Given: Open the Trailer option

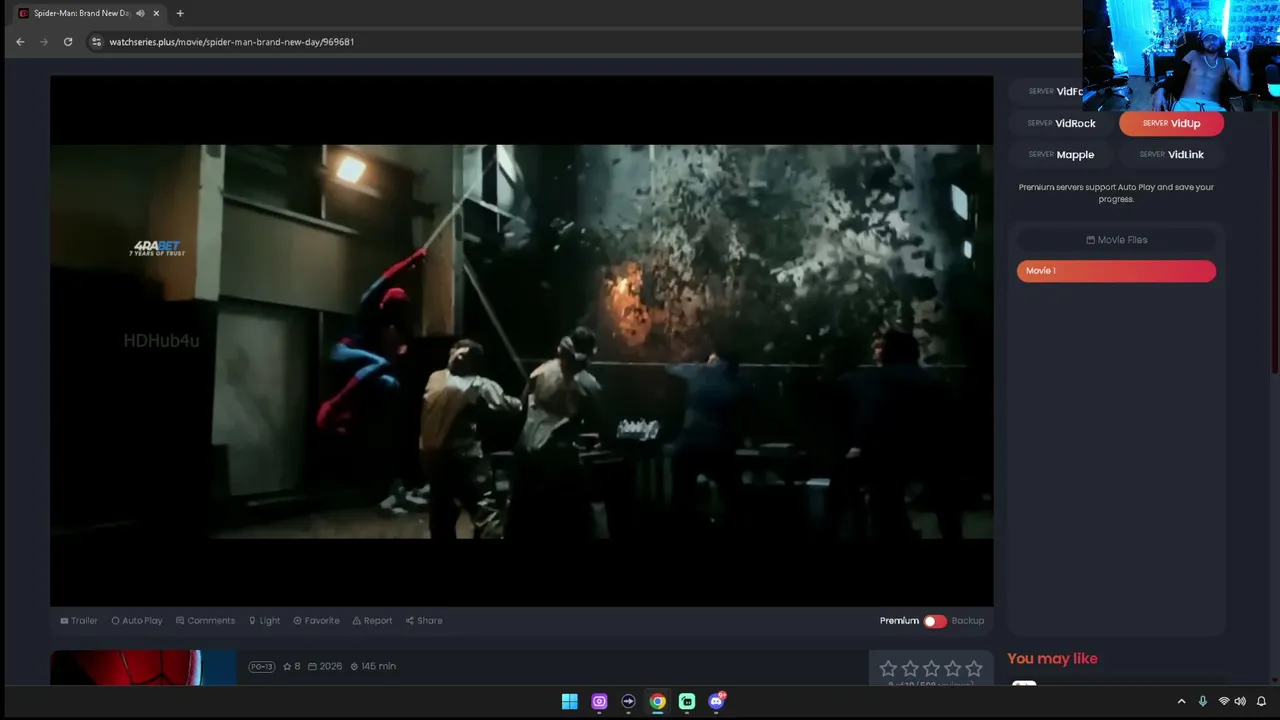Looking at the screenshot, I should 79,621.
